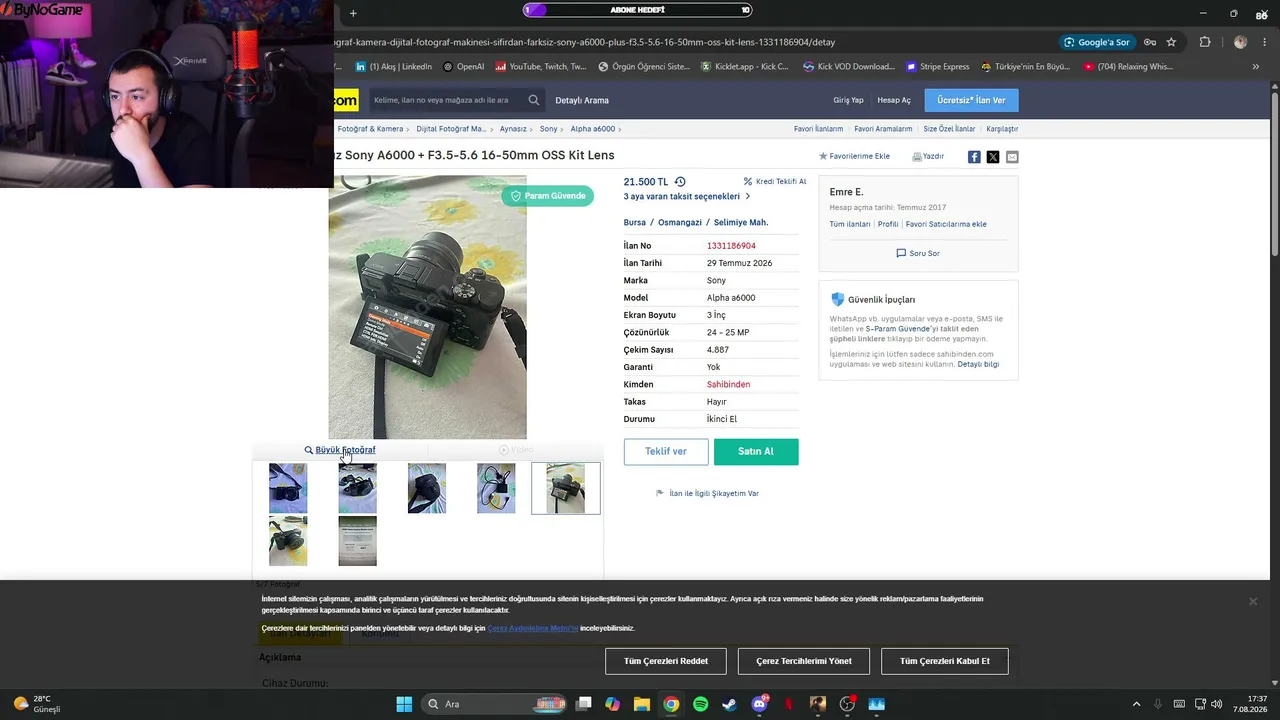The width and height of the screenshot is (1280, 720).
Task: Open Size Özel İlanlar
Action: point(949,129)
